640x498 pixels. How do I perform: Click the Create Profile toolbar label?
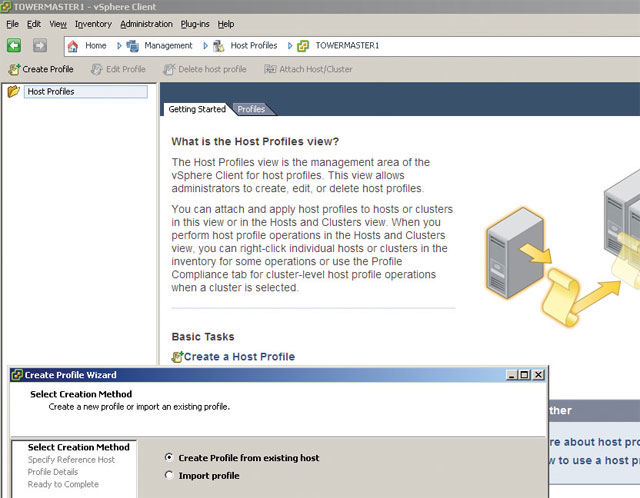(48, 69)
